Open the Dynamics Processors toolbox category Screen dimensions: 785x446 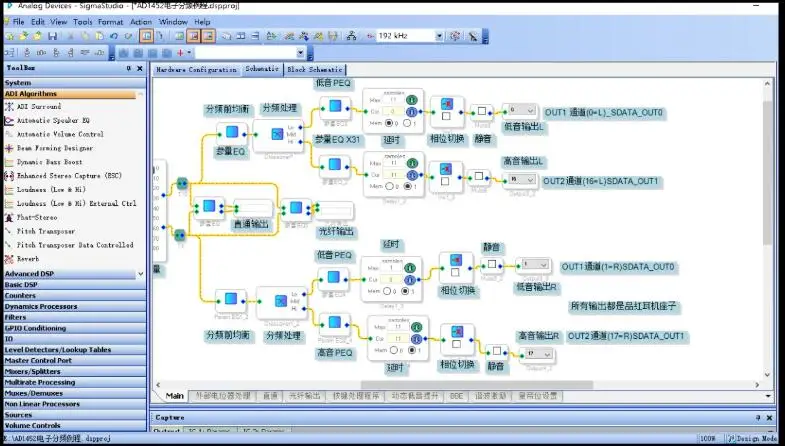tap(75, 306)
